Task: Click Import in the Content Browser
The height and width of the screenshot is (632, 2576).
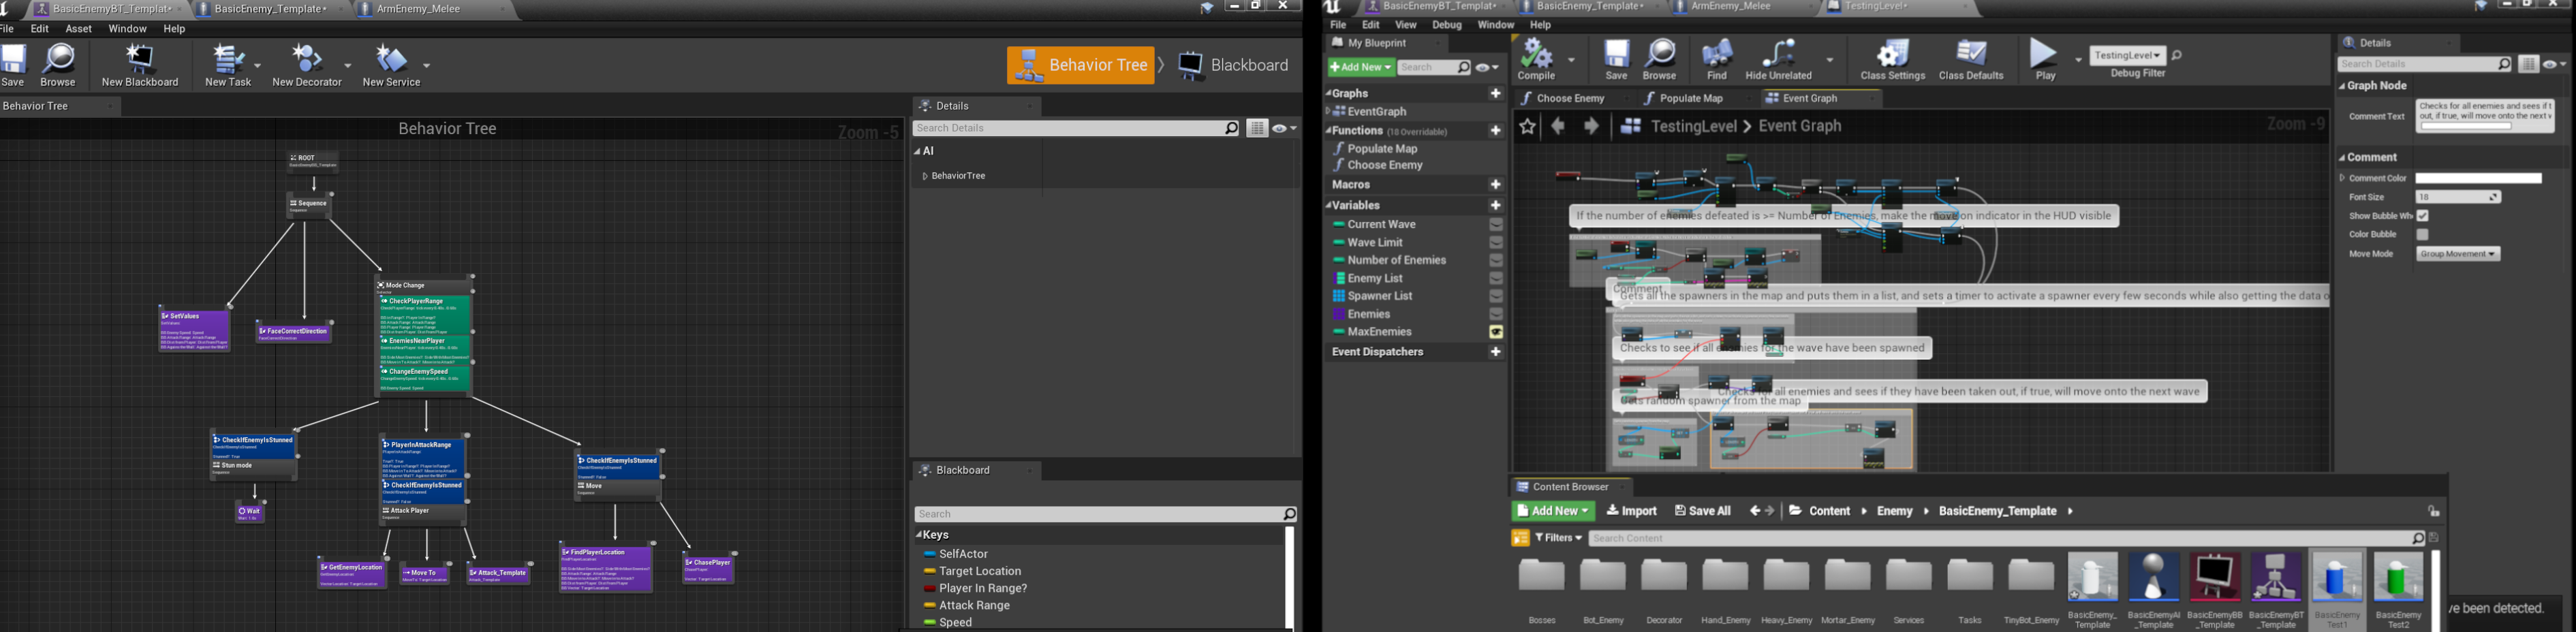Action: [1632, 511]
